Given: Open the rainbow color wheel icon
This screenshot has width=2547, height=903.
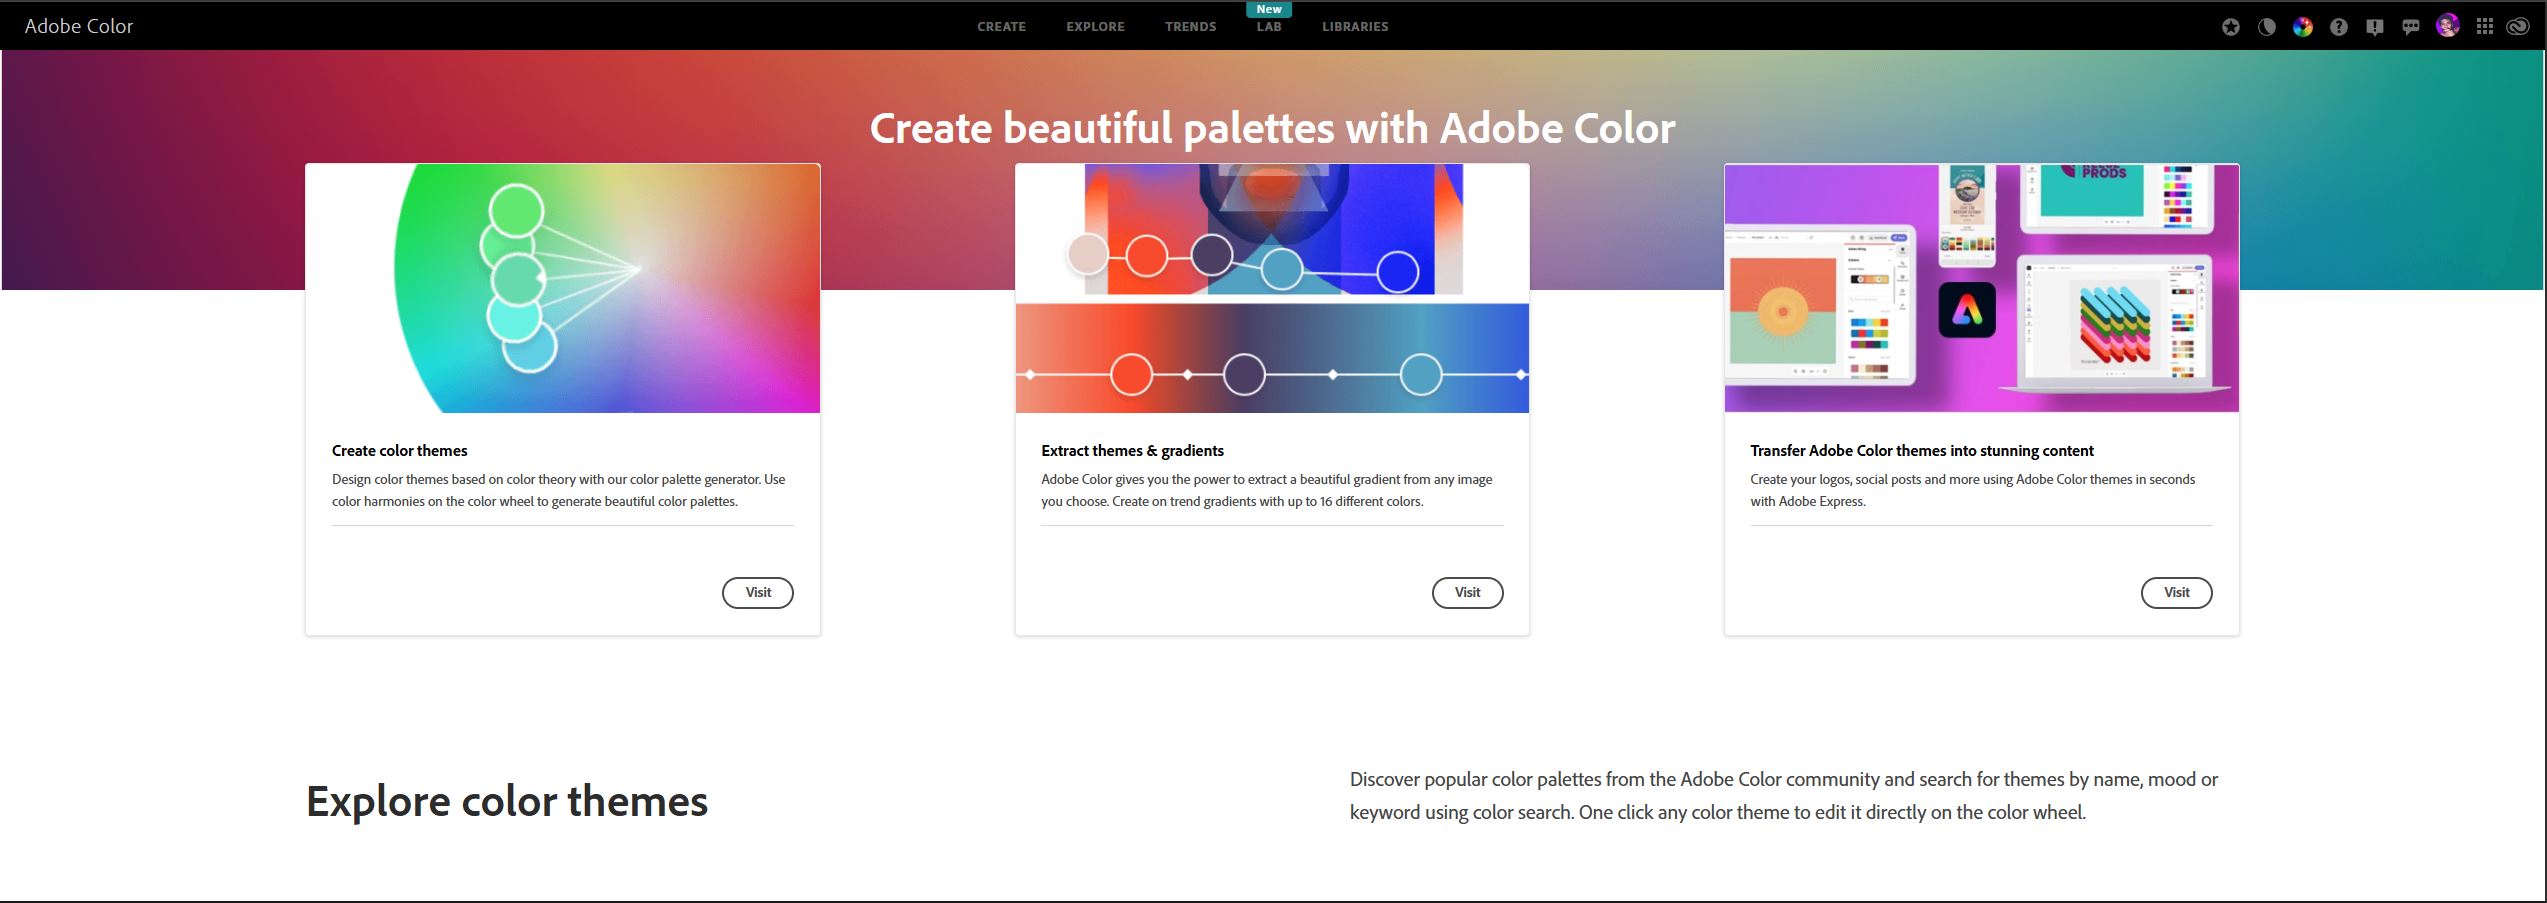Looking at the screenshot, I should pyautogui.click(x=2303, y=27).
